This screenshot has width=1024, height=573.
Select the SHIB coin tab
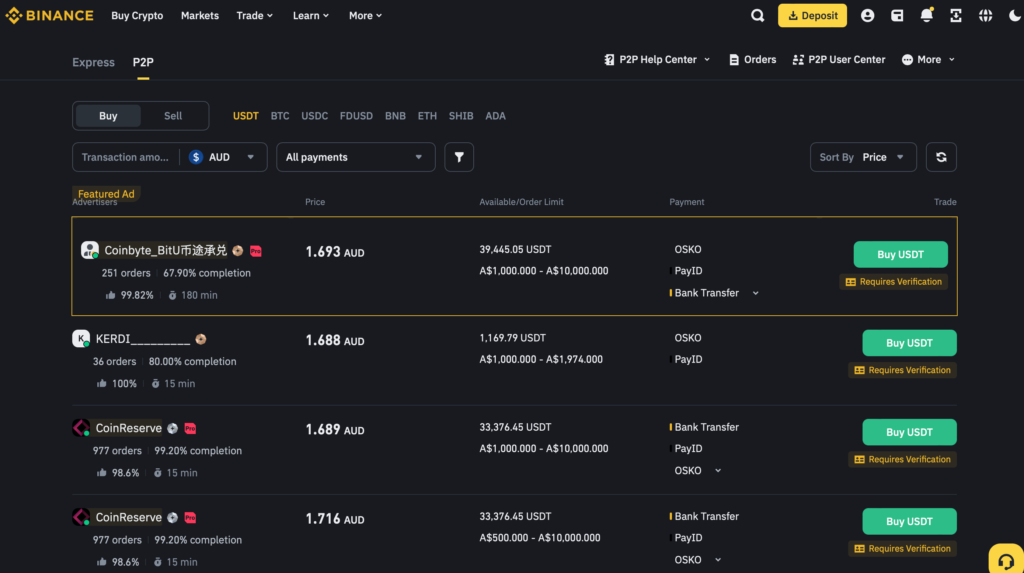(461, 116)
